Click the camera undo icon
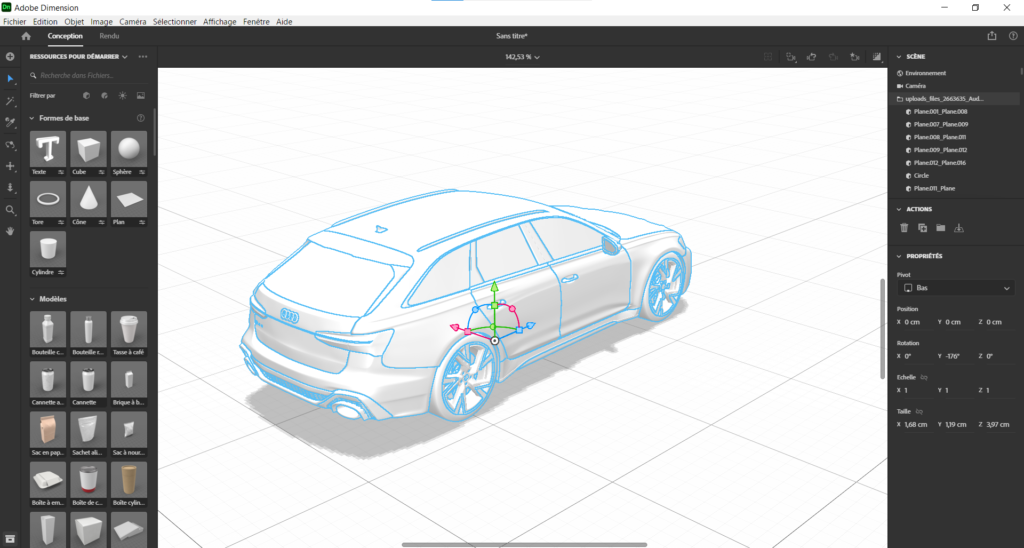The width and height of the screenshot is (1024, 548). click(x=812, y=57)
